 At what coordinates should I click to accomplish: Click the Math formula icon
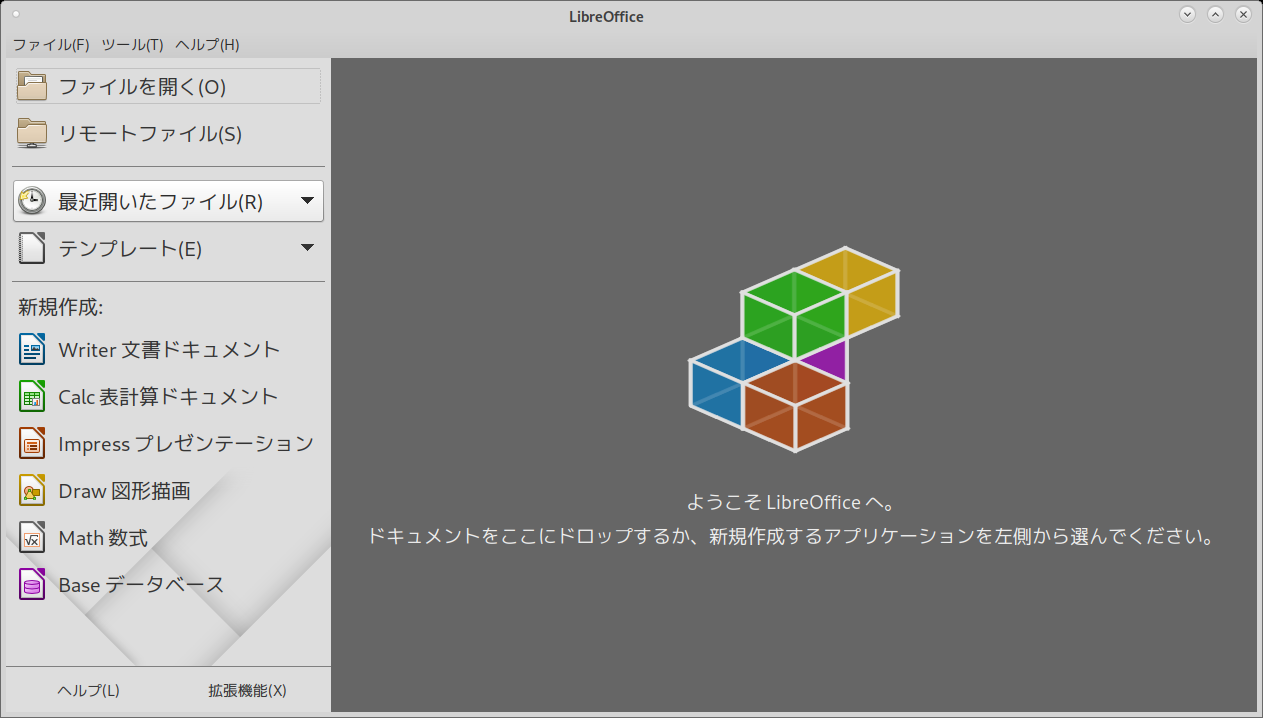[x=32, y=537]
